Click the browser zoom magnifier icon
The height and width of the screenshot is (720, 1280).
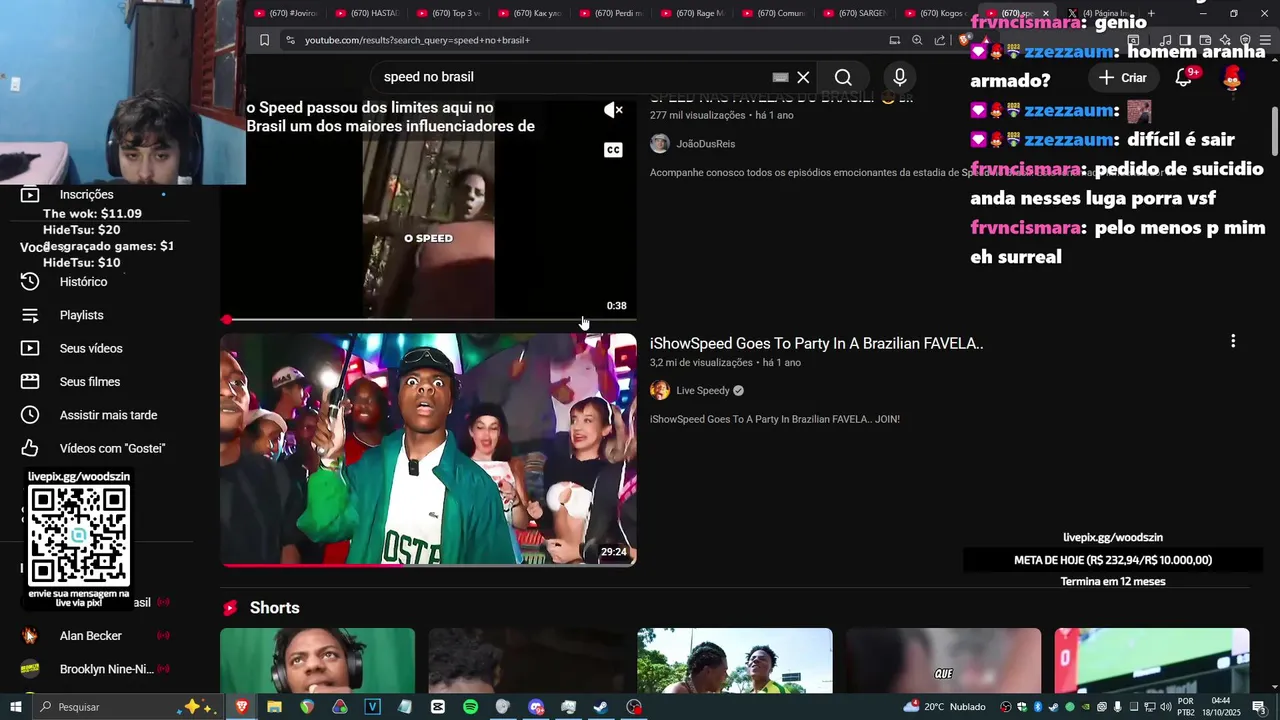917,40
